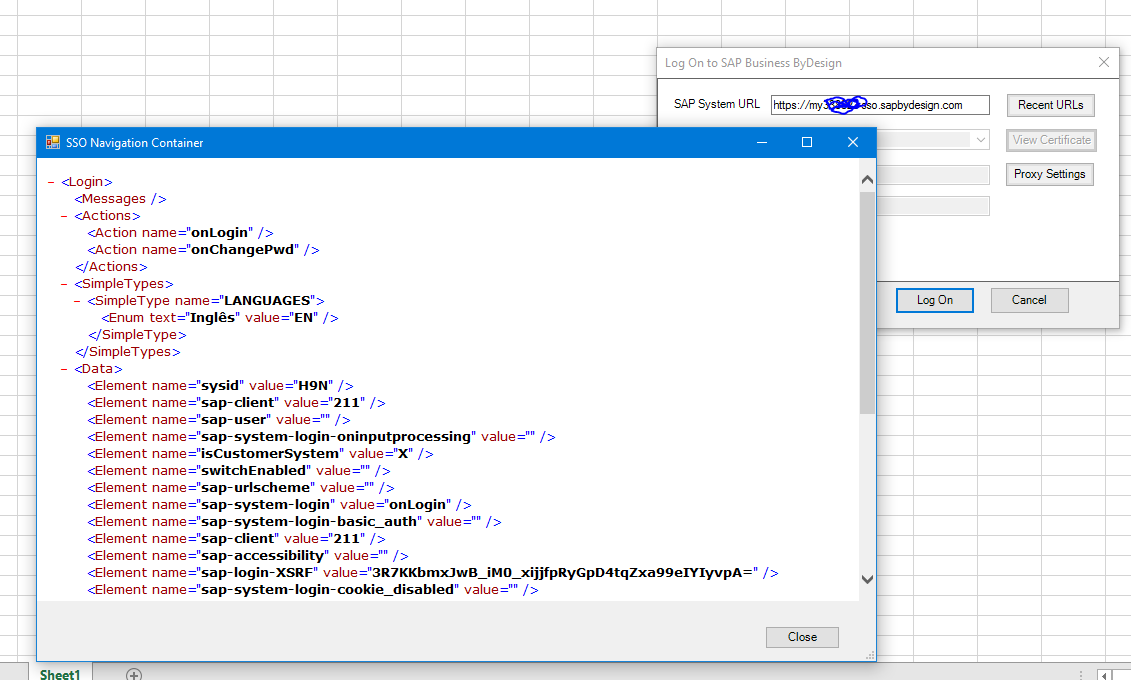Screen dimensions: 1131x680
Task: Click the "sap-urlscheme" element line
Action: [x=242, y=488]
